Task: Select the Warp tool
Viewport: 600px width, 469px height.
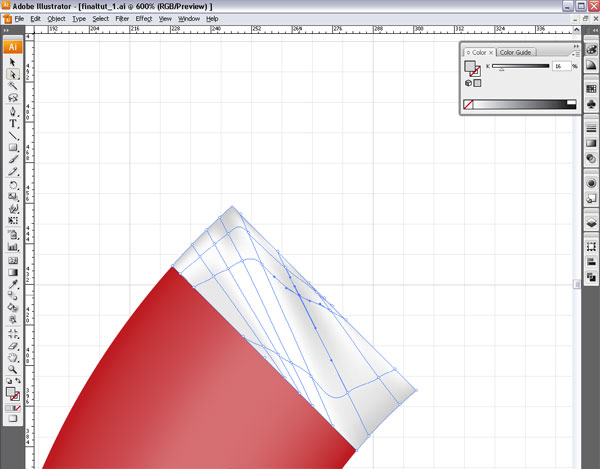Action: [x=13, y=209]
